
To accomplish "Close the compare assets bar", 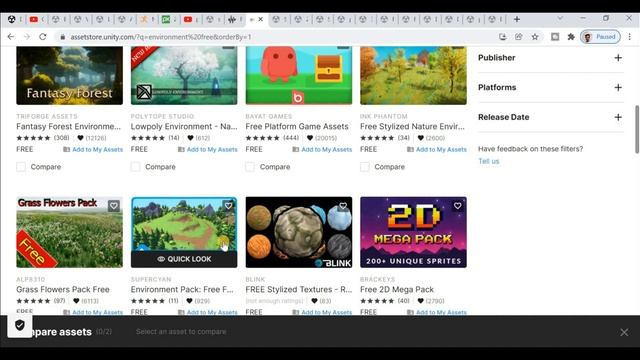I will [624, 332].
